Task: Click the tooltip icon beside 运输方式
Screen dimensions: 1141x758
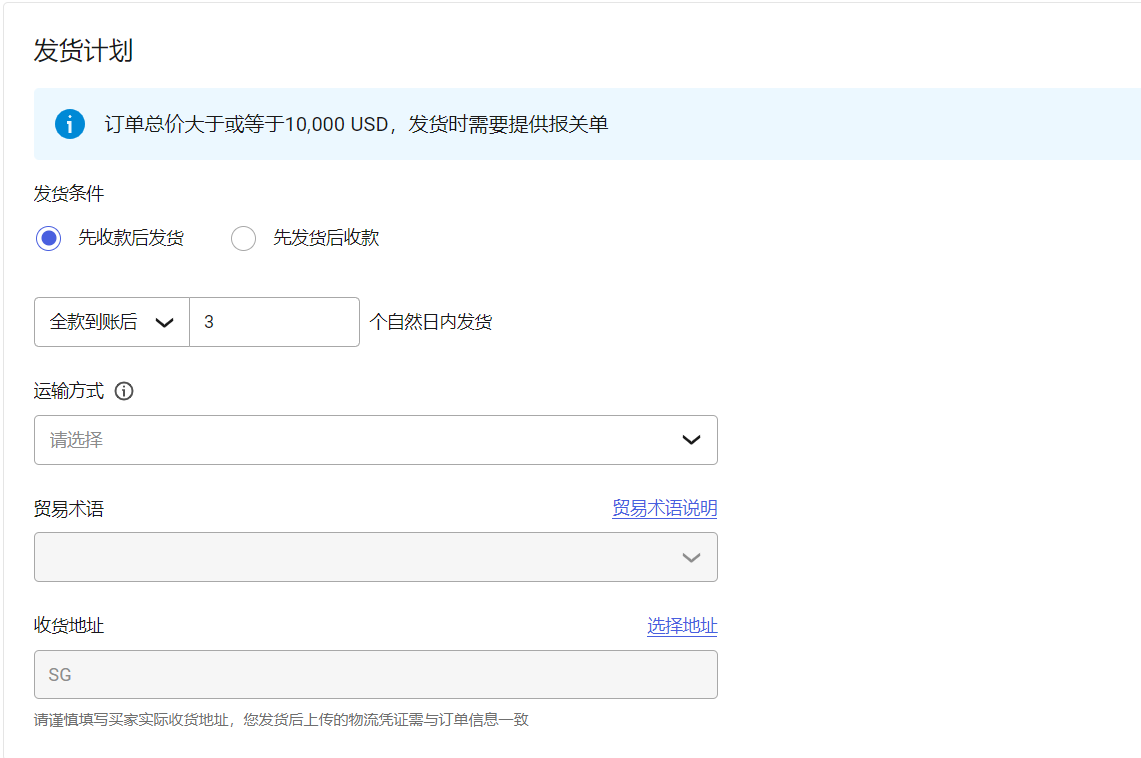Action: click(123, 391)
